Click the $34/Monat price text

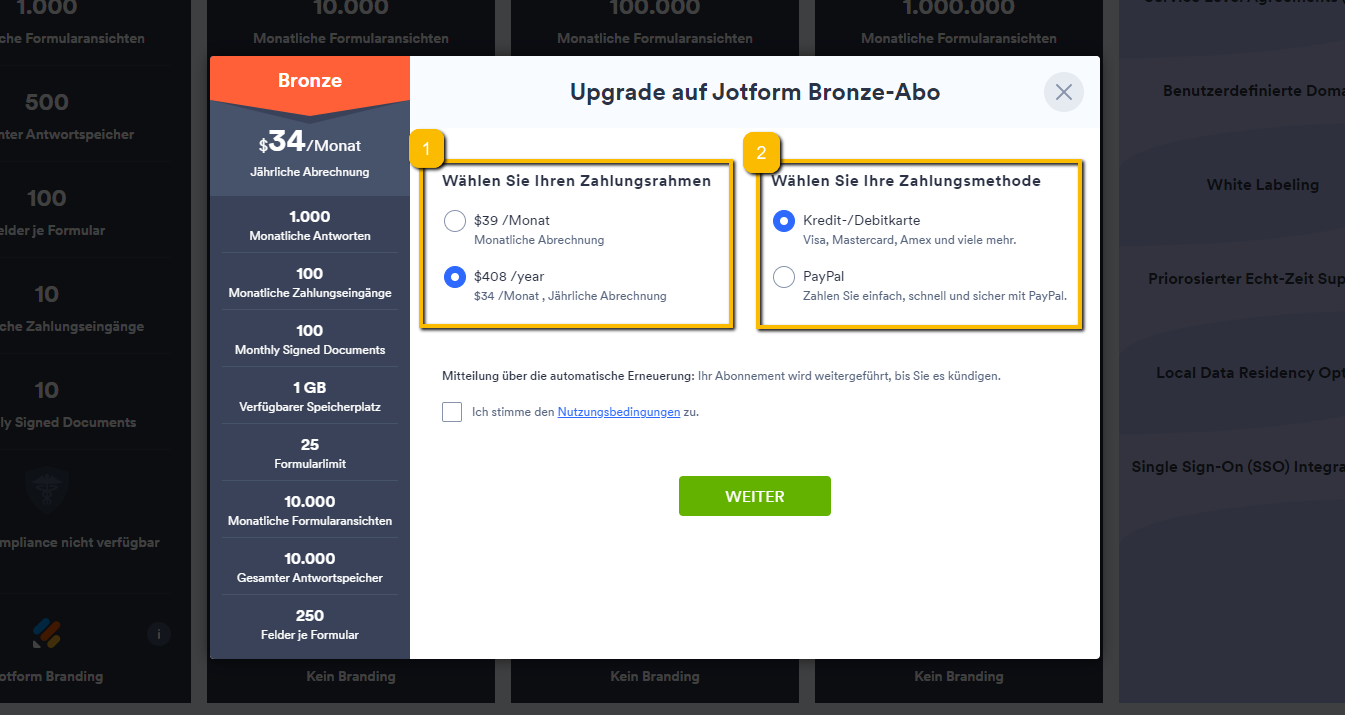(310, 143)
